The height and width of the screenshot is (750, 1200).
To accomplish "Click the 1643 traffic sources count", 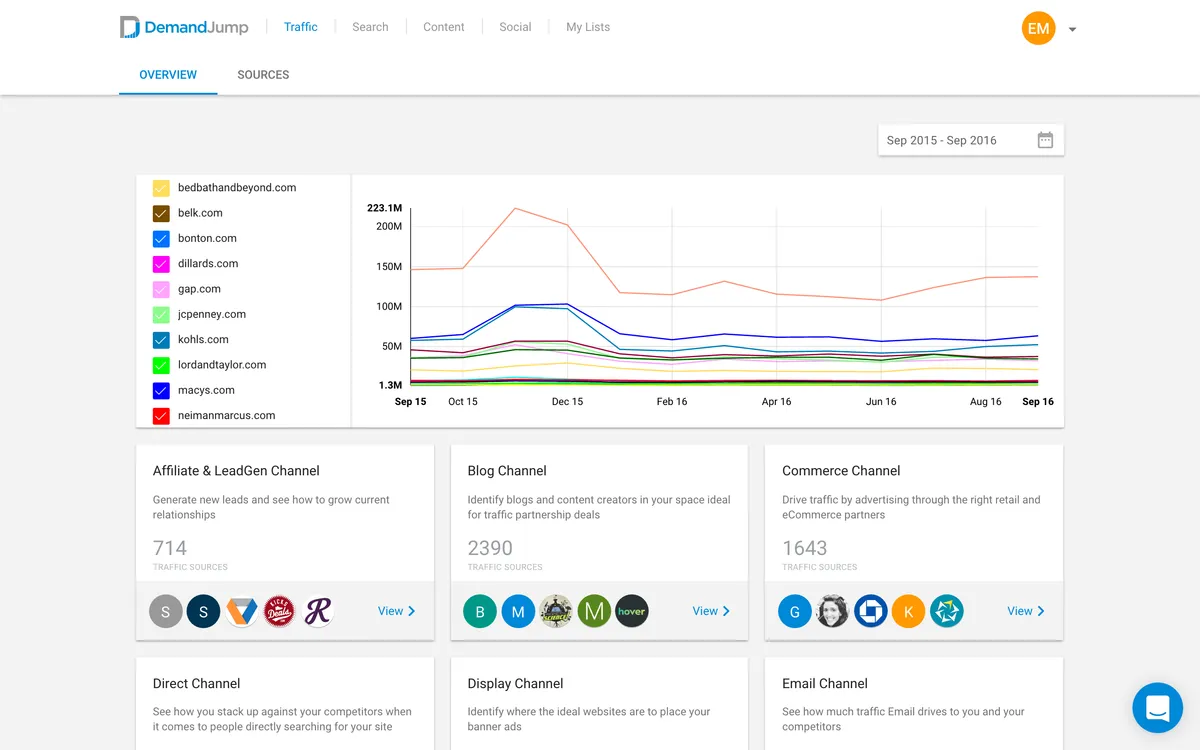I will [x=805, y=548].
